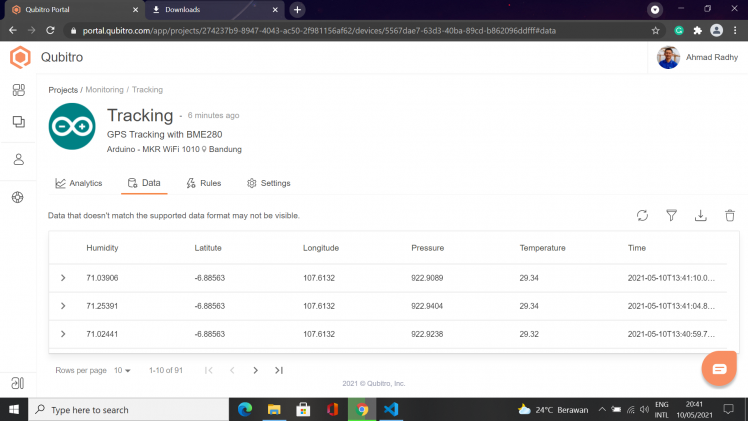Open the data filter funnel
This screenshot has height=421, width=748.
pos(671,216)
